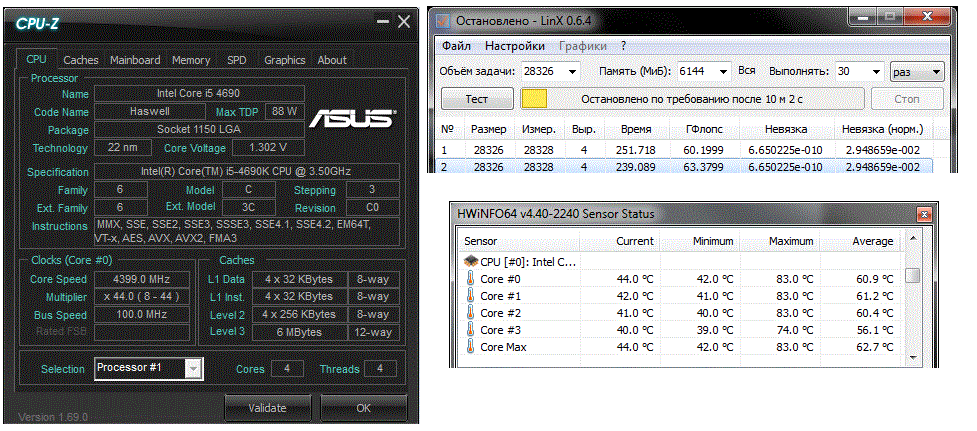Select LinX result row with 63.3799 GFlops
Image resolution: width=977 pixels, height=431 pixels.
[x=685, y=167]
